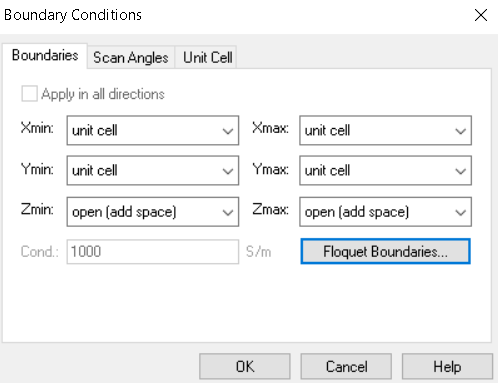Click the S/m unit label

[x=258, y=252]
